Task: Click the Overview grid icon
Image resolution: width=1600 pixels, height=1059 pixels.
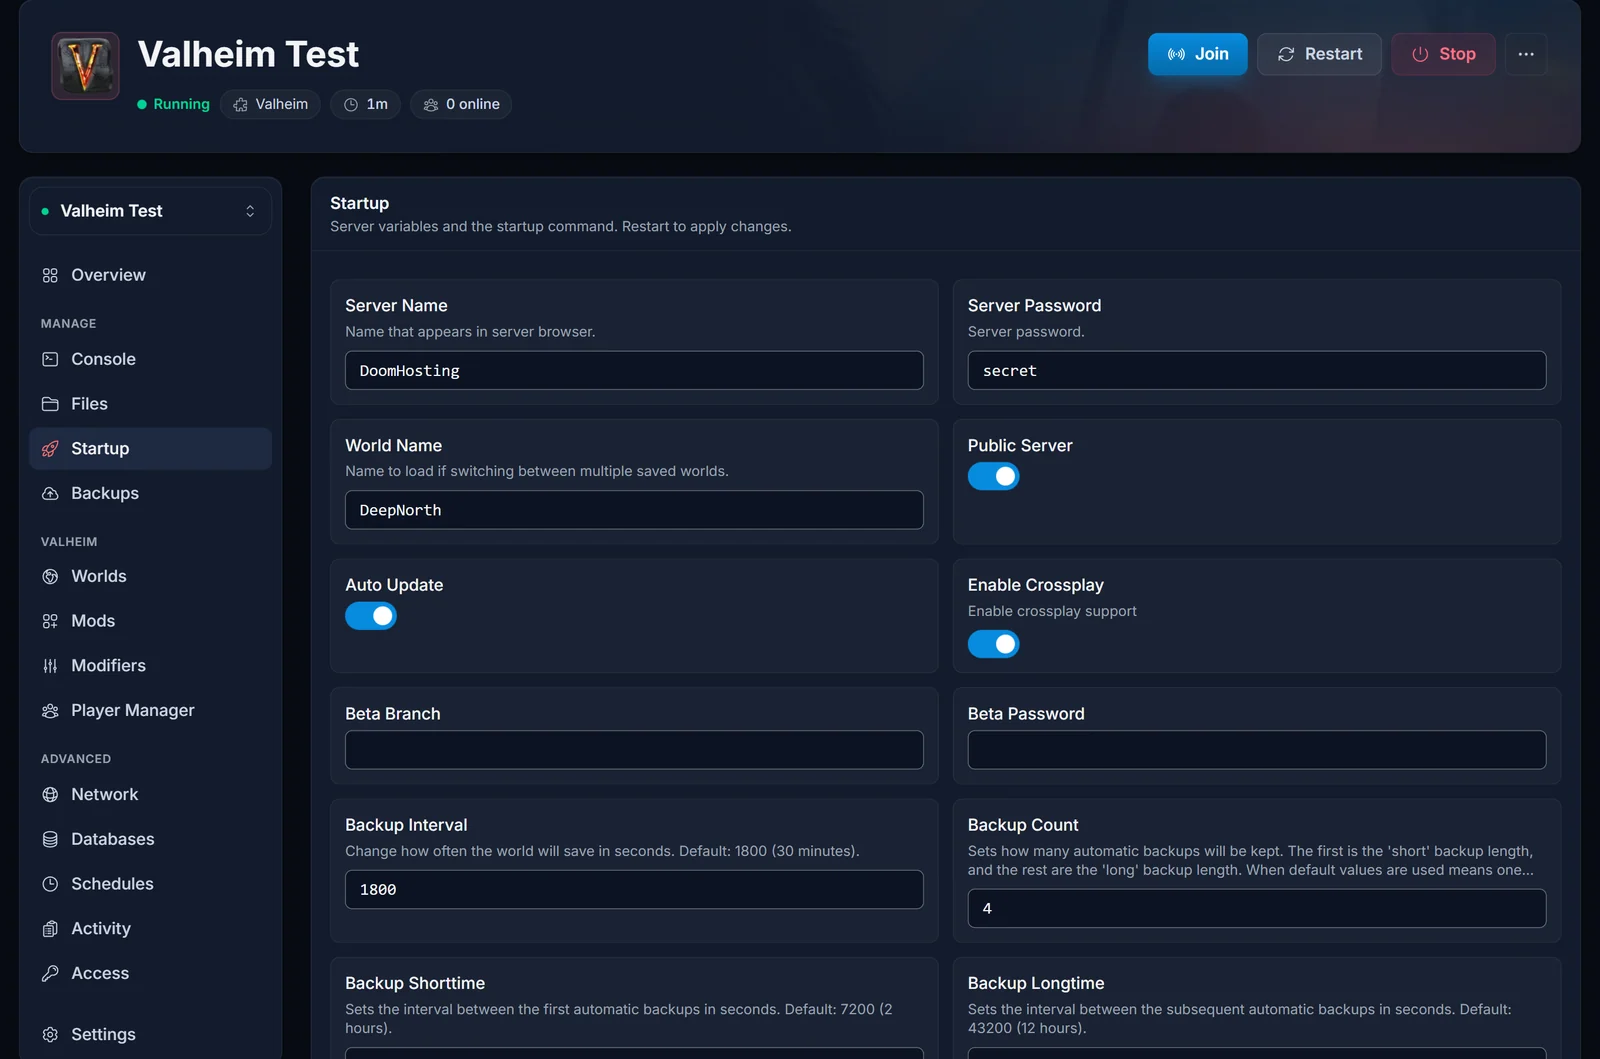Action: [50, 275]
